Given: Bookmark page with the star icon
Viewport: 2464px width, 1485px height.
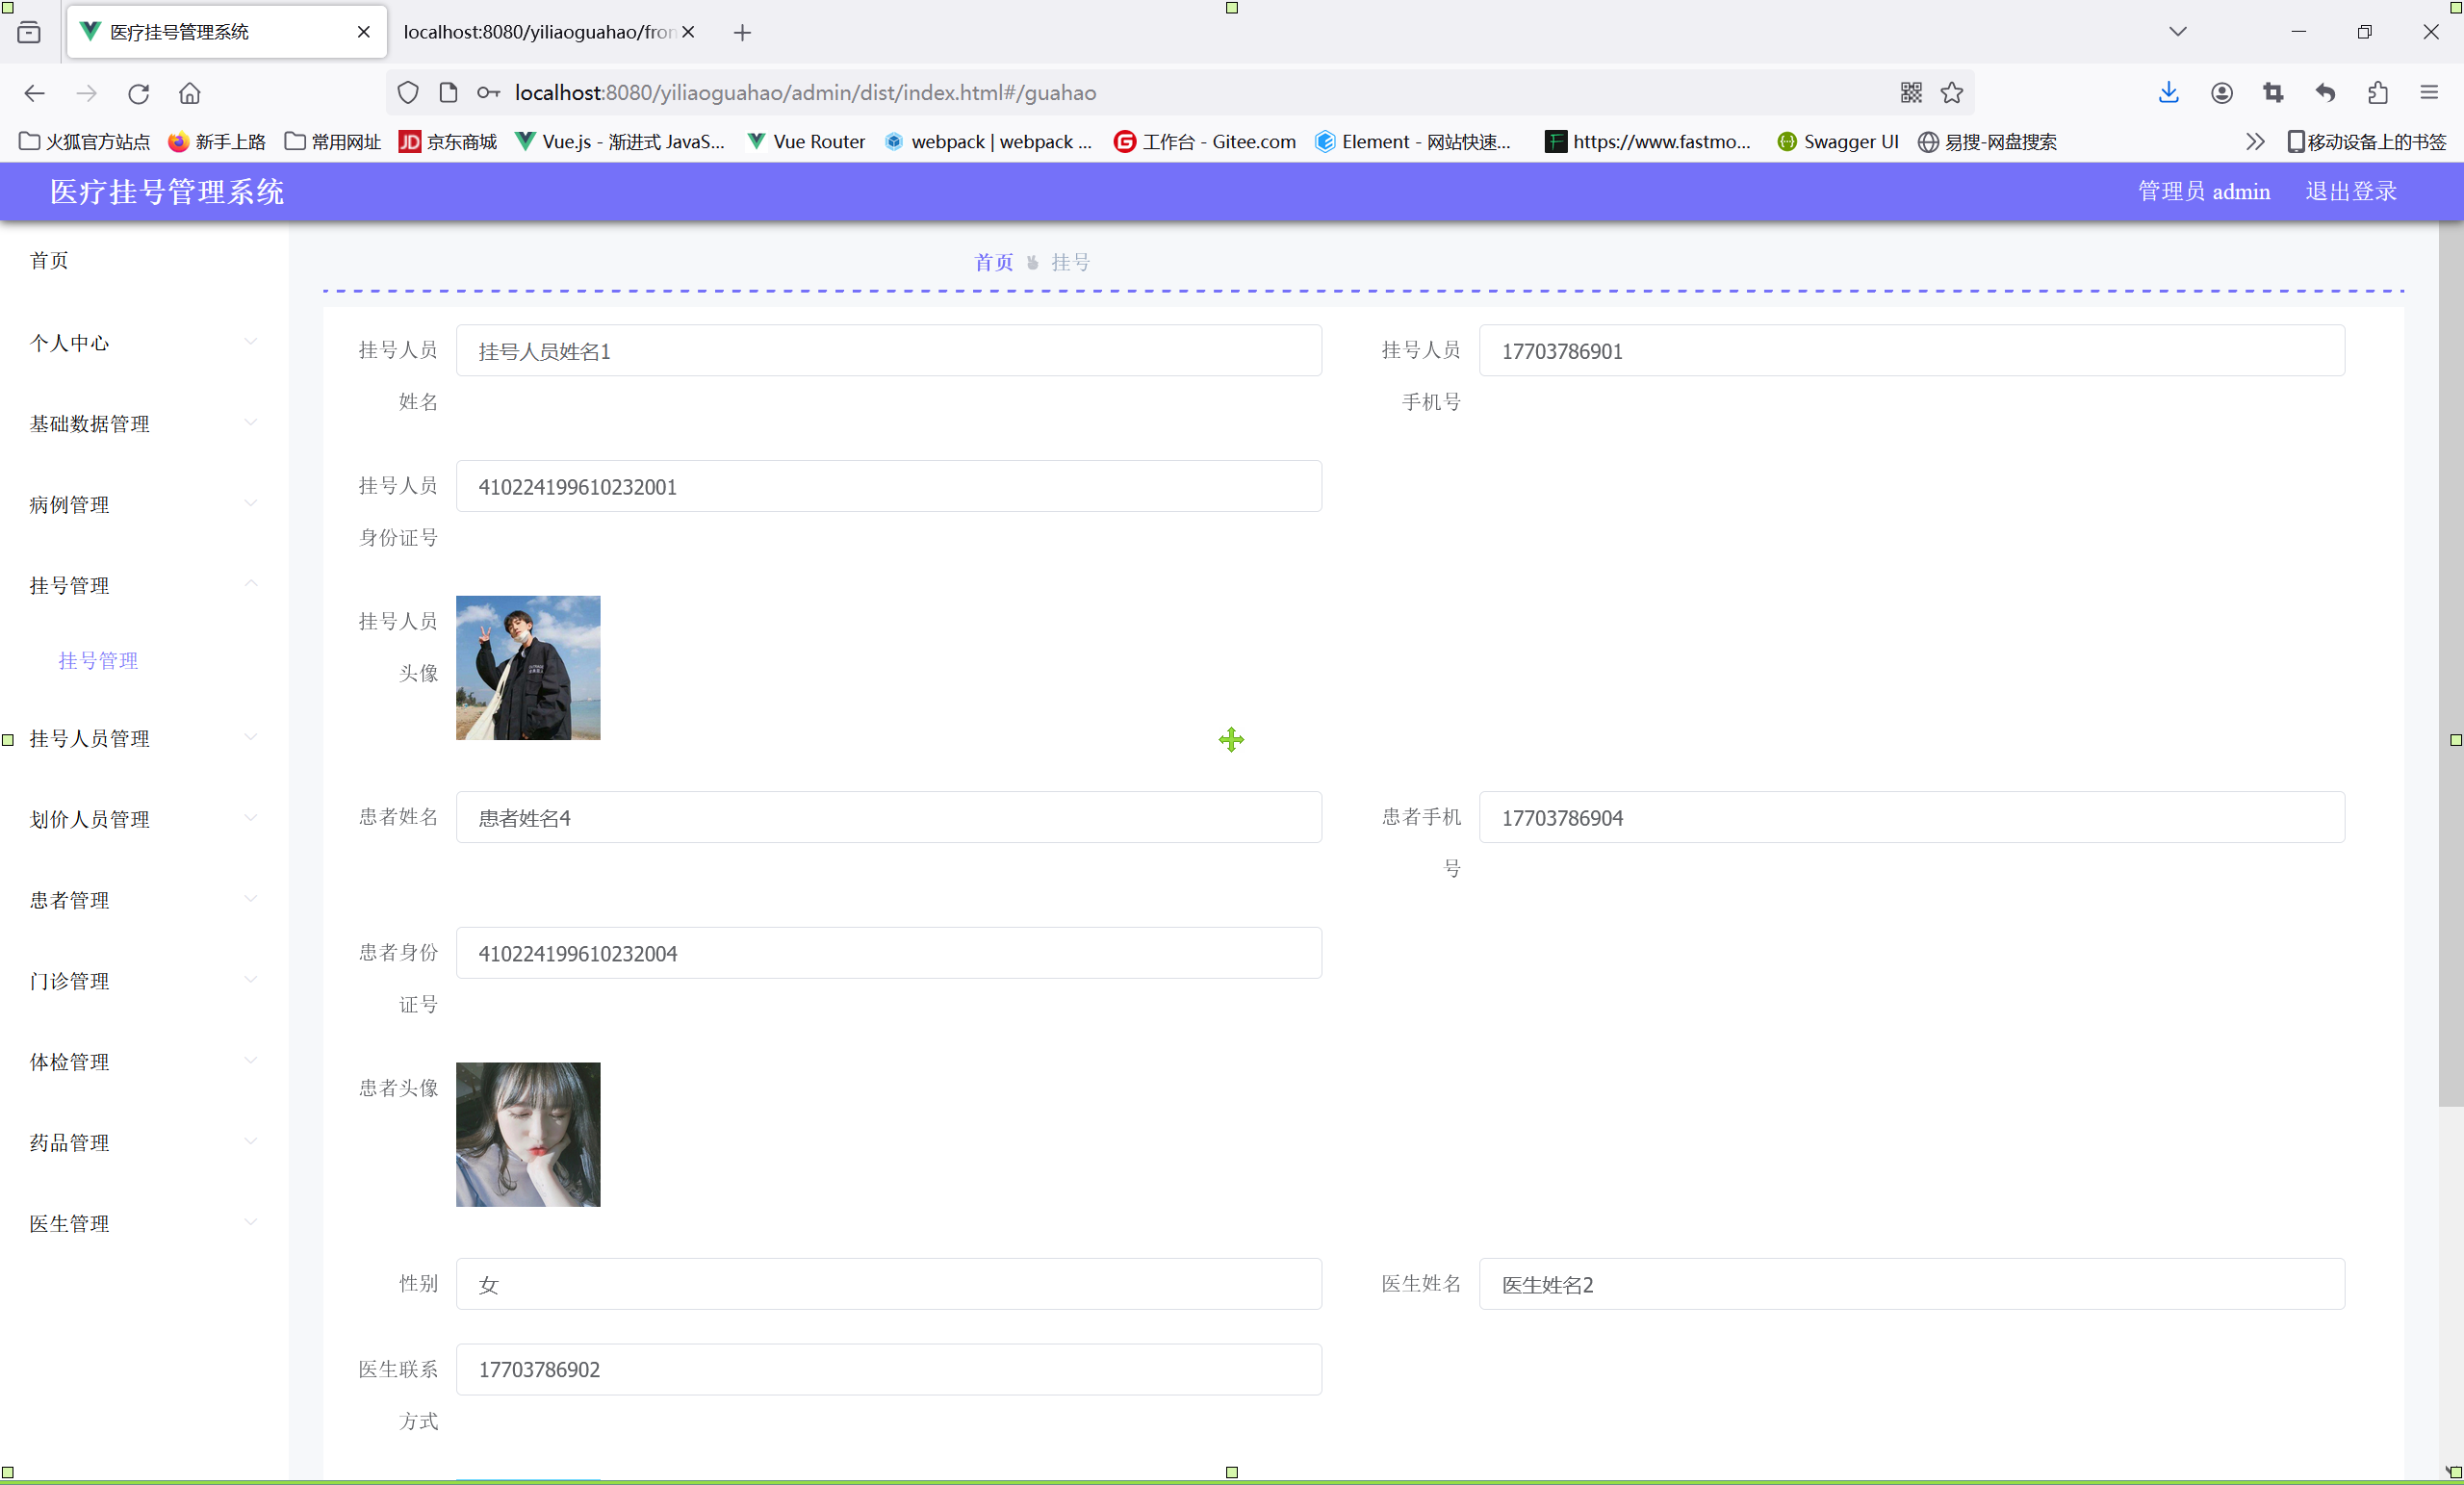Looking at the screenshot, I should tap(1952, 93).
